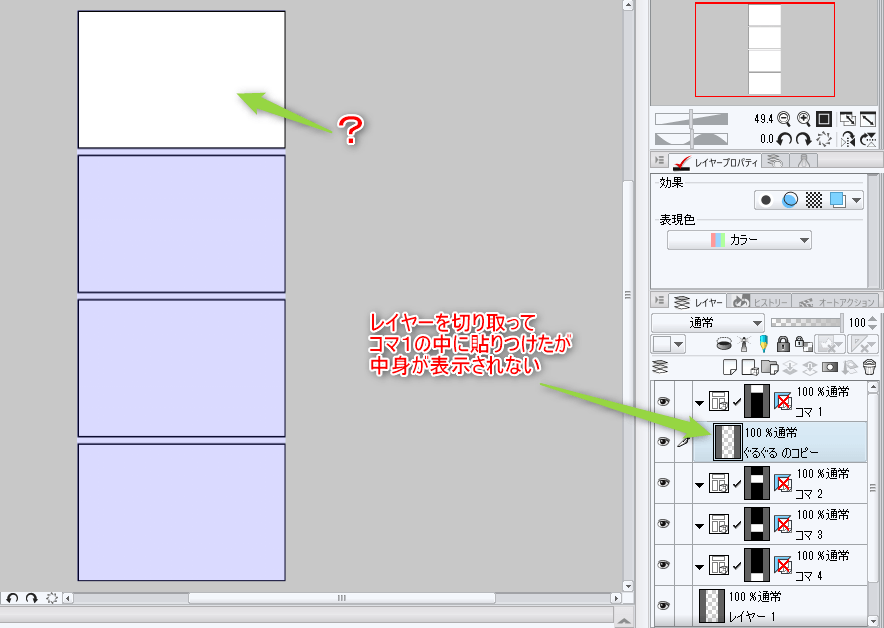The image size is (884, 628).
Task: Click the zoom in magnifier in Navigator
Action: [804, 119]
